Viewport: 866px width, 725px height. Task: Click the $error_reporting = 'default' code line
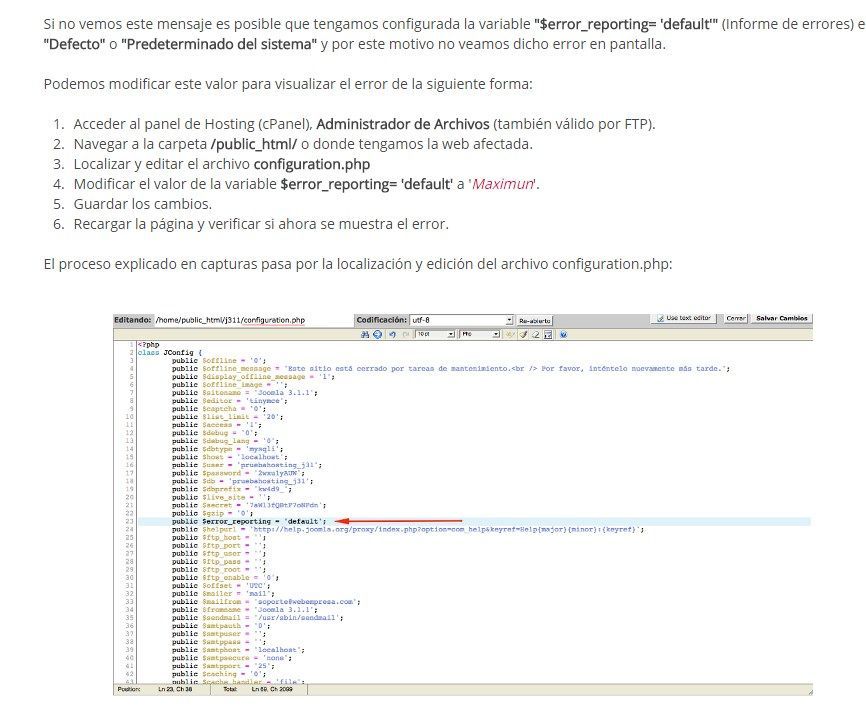pyautogui.click(x=249, y=521)
